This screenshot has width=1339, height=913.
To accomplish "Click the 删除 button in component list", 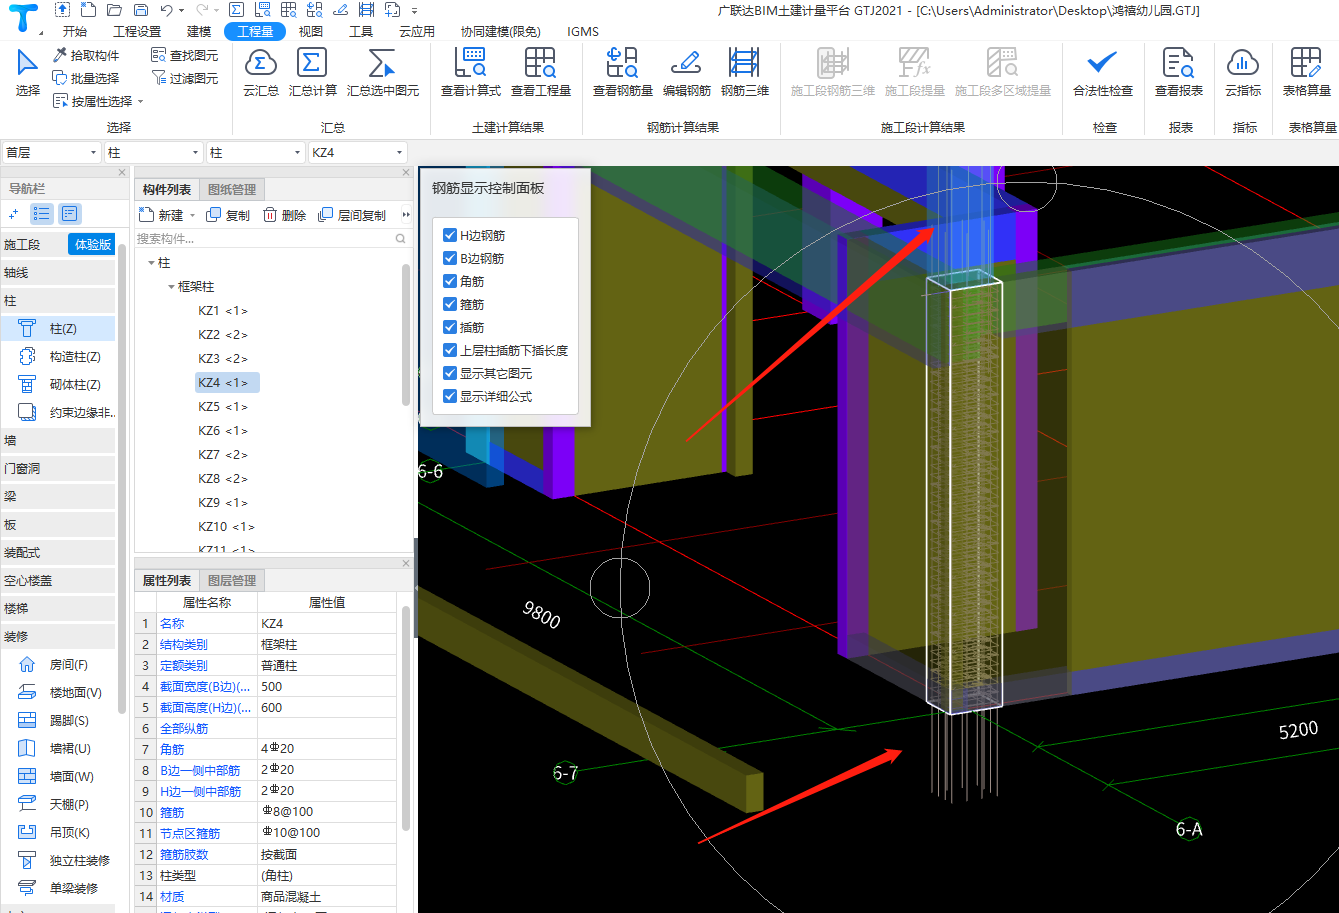I will click(284, 215).
